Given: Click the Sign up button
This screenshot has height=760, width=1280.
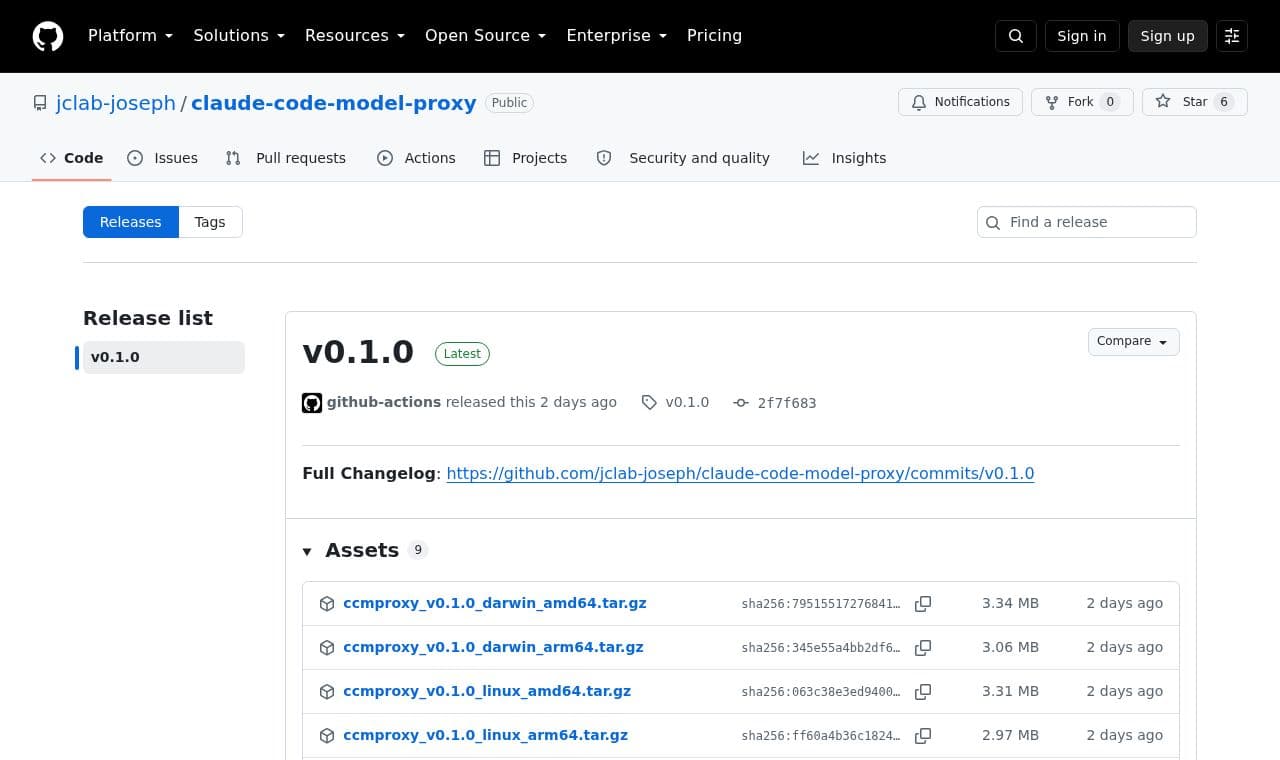Looking at the screenshot, I should pyautogui.click(x=1168, y=36).
